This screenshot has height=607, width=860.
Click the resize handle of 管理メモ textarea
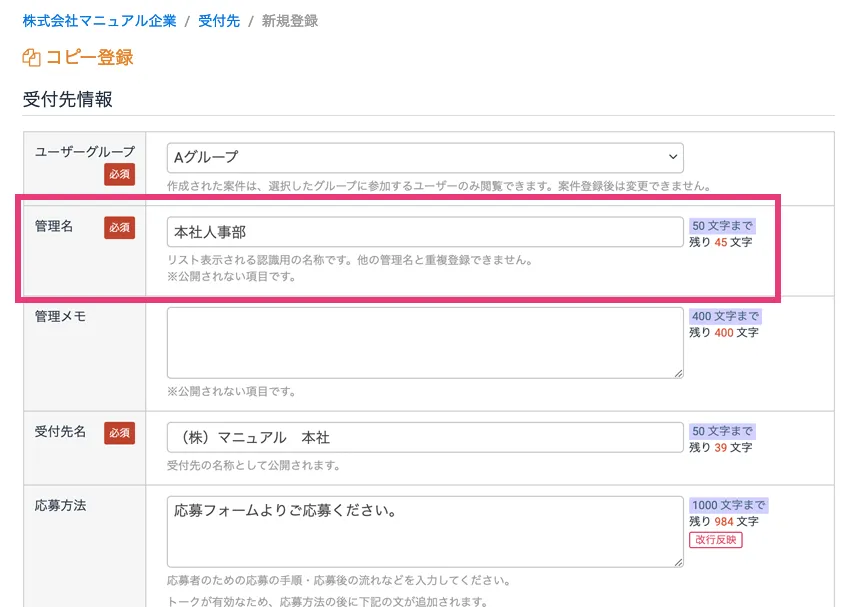coord(678,373)
